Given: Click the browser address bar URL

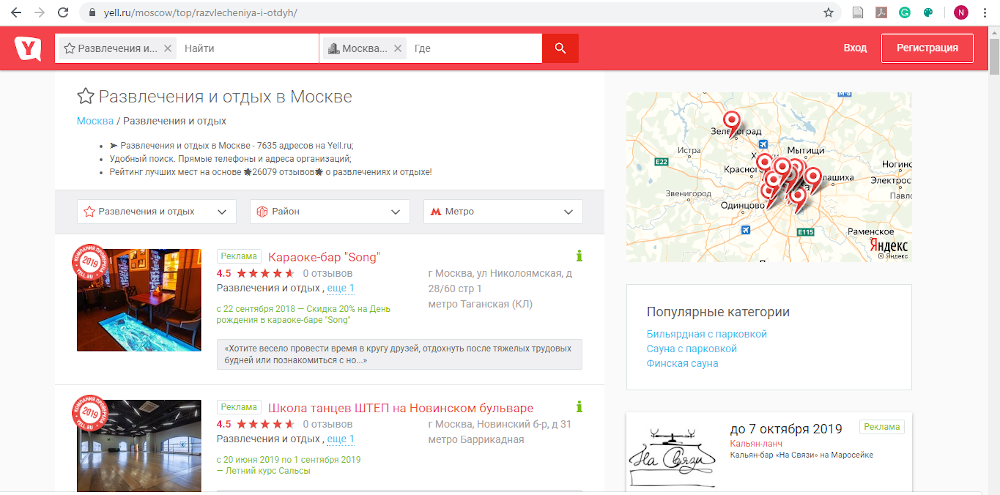Looking at the screenshot, I should point(201,12).
